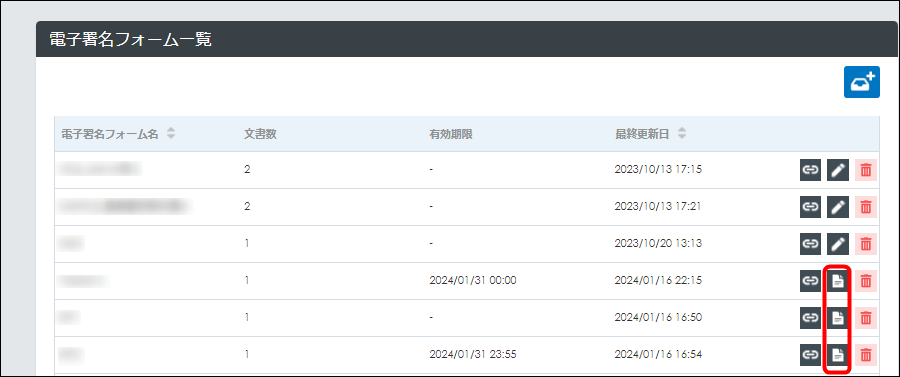Edit the form updated 2023/10/13 17:21
Screen dimensions: 900x377
pyautogui.click(x=838, y=207)
